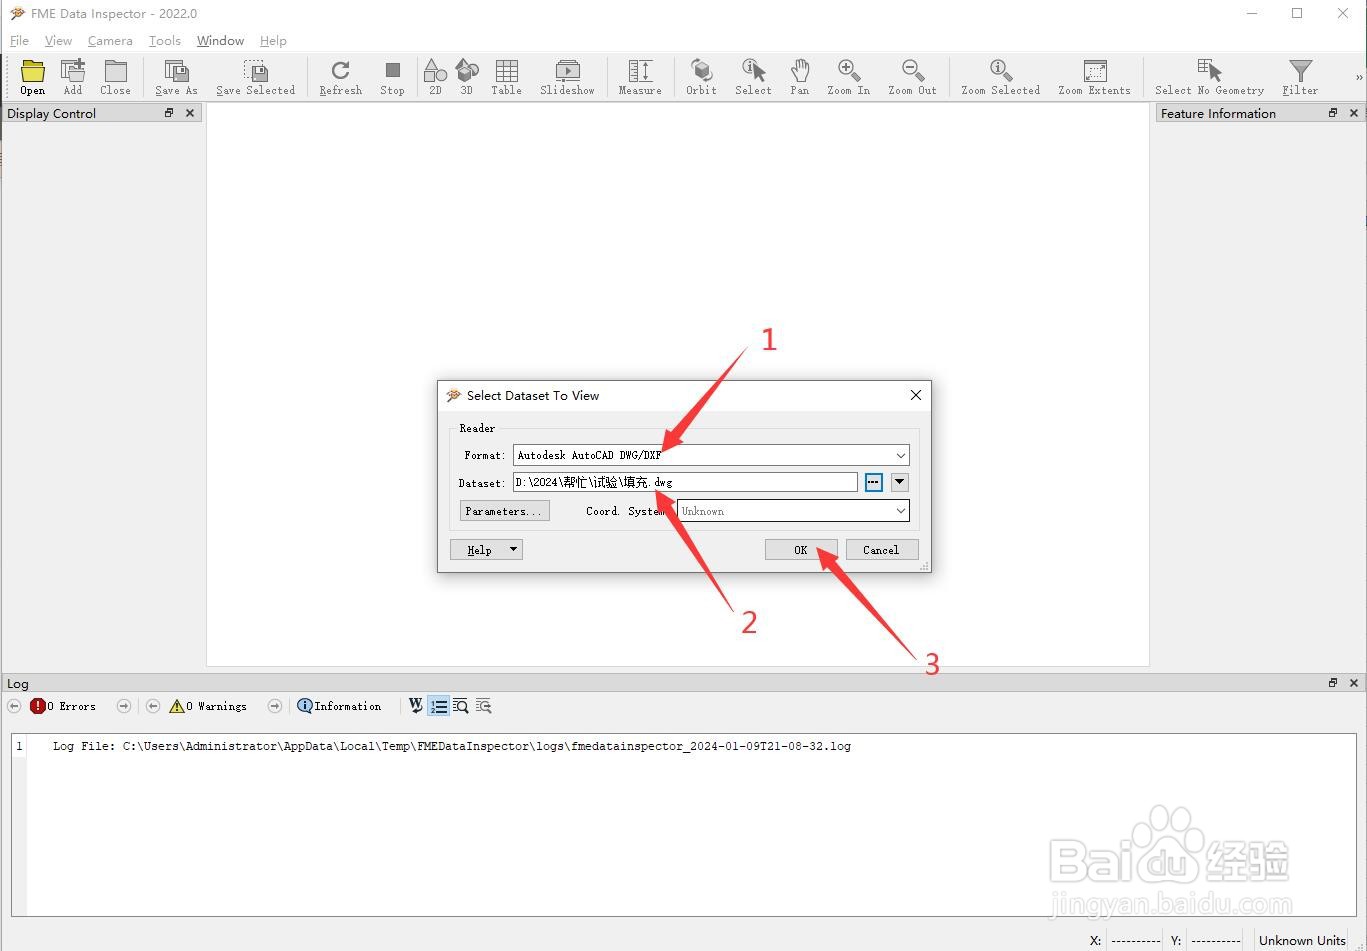Click the Save As toolbar icon
The image size is (1367, 951).
(176, 77)
